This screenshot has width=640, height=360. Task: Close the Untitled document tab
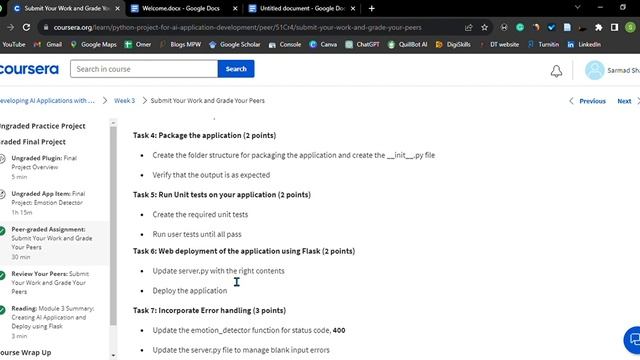(353, 8)
